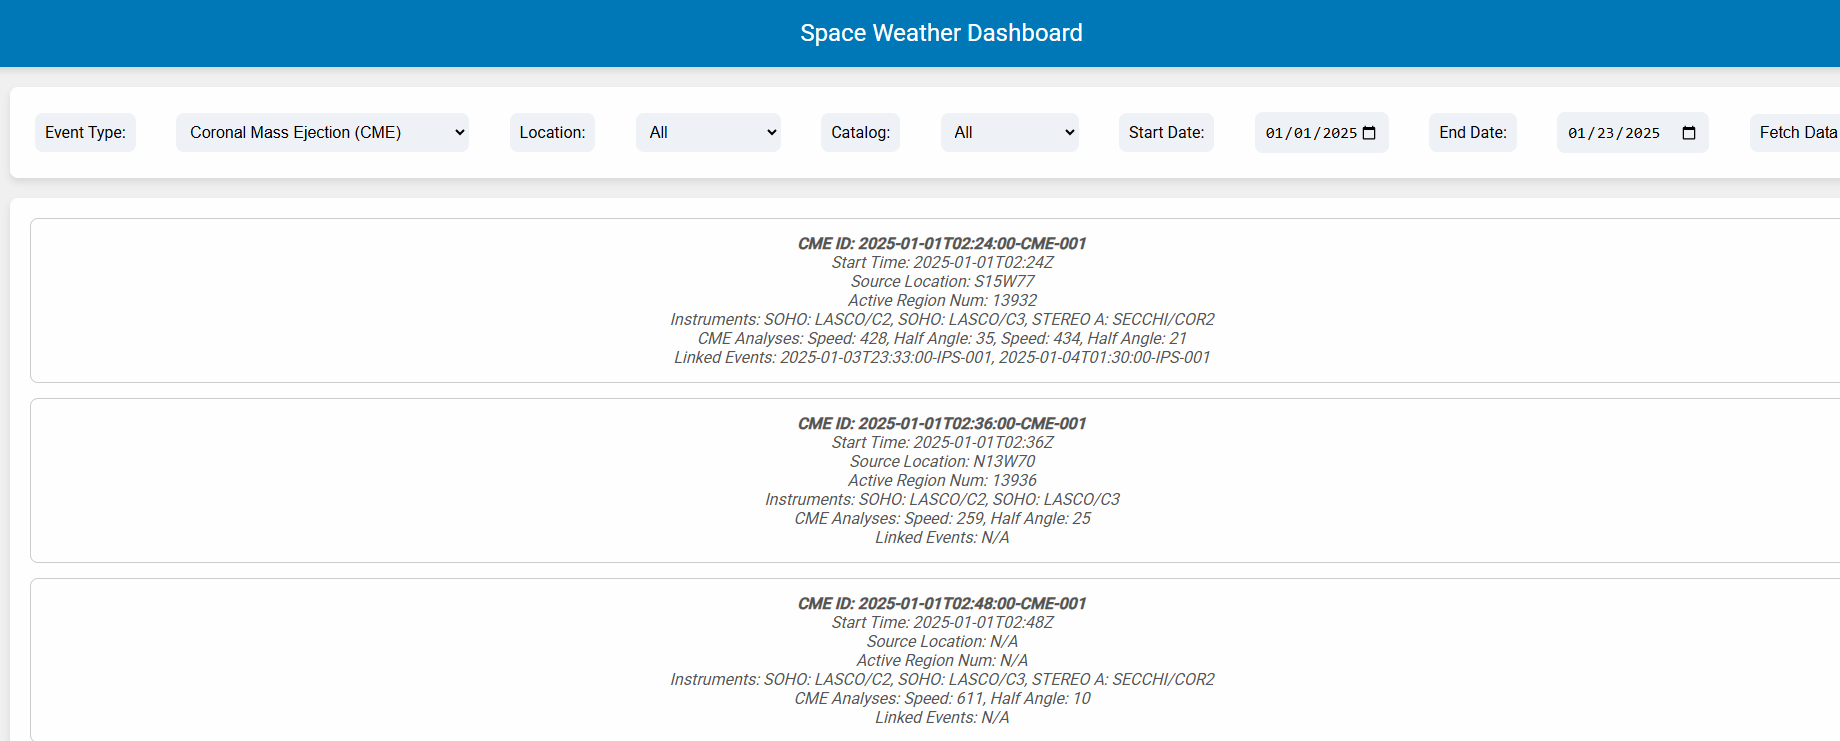Click Source Location: N/A text
1840x741 pixels.
coord(942,641)
